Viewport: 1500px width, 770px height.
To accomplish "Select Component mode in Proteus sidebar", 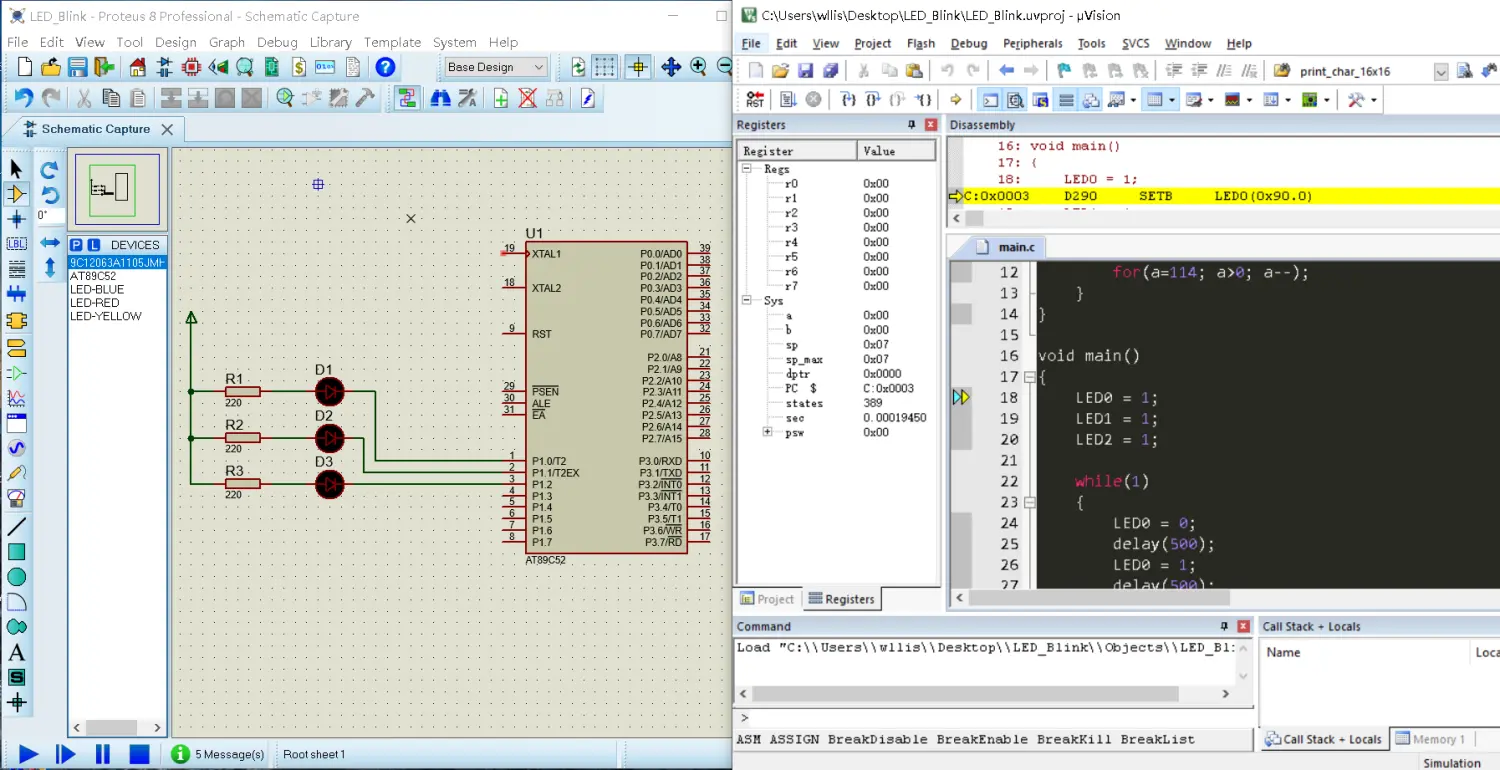I will (x=16, y=194).
